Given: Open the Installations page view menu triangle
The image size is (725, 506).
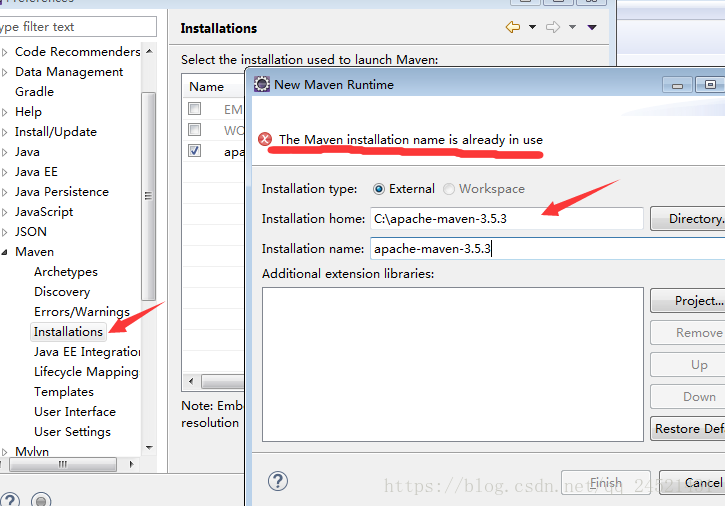Looking at the screenshot, I should [592, 27].
